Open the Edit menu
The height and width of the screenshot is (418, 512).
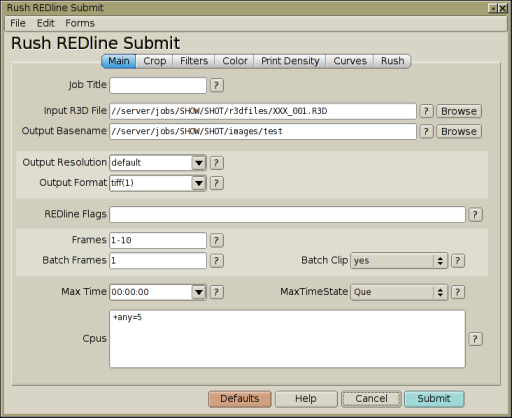click(46, 23)
